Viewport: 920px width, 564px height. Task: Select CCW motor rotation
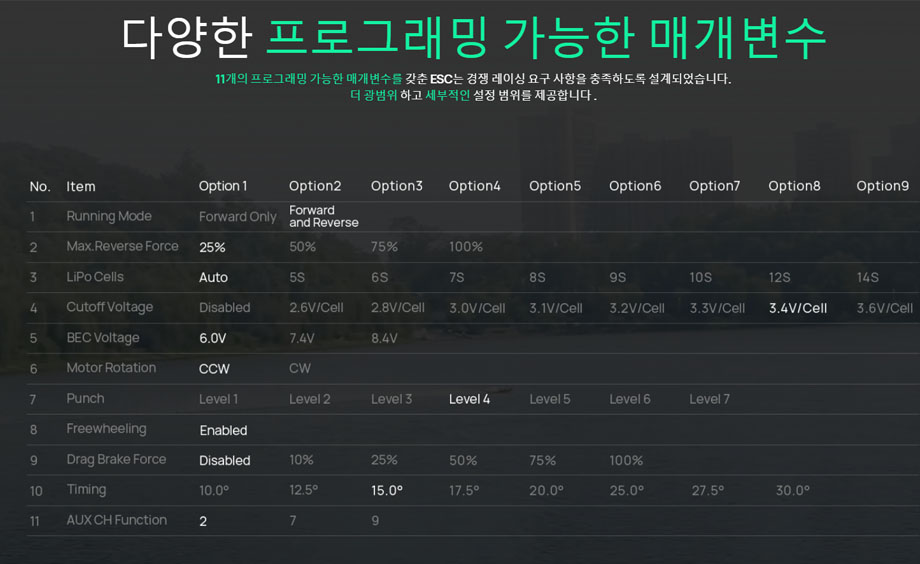tap(214, 369)
